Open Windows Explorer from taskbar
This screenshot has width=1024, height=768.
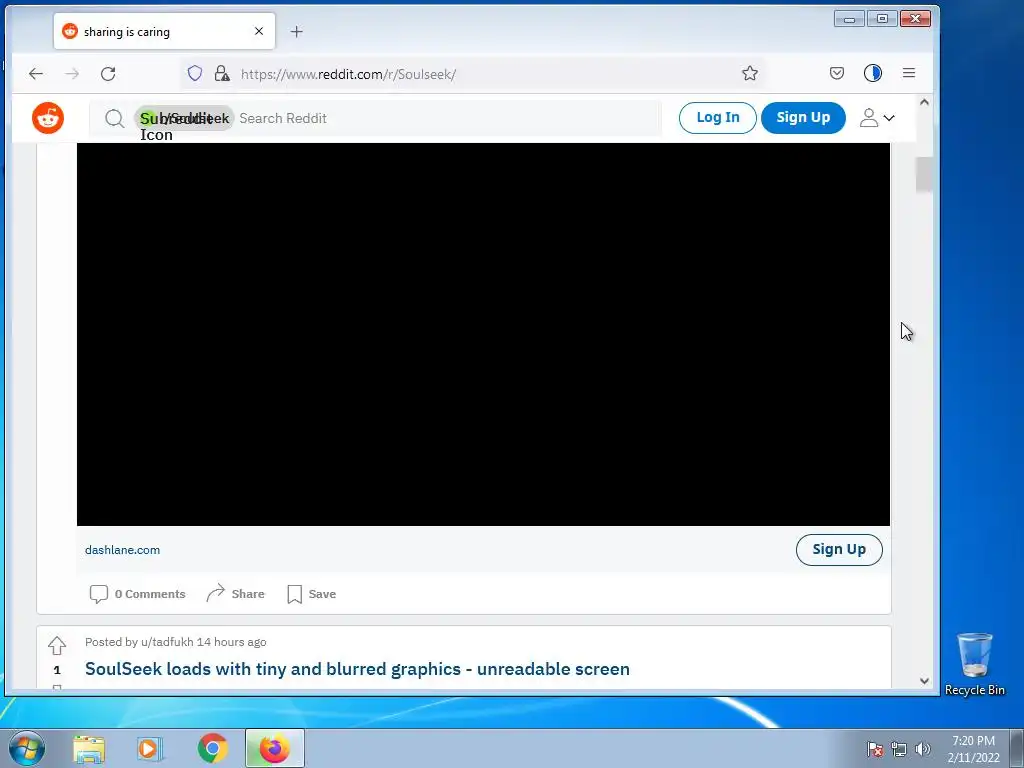pyautogui.click(x=89, y=748)
